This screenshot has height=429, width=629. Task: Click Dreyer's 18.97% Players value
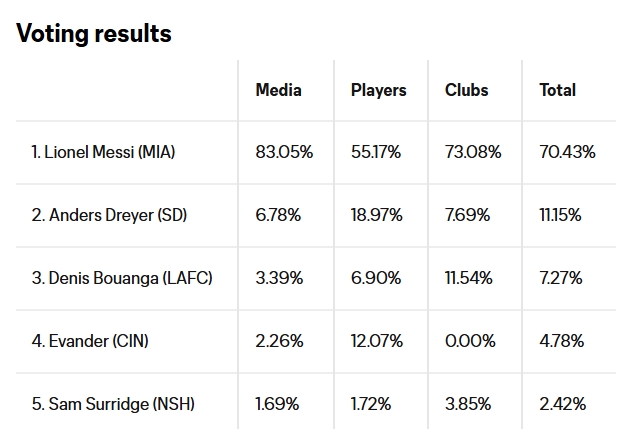[x=376, y=215]
